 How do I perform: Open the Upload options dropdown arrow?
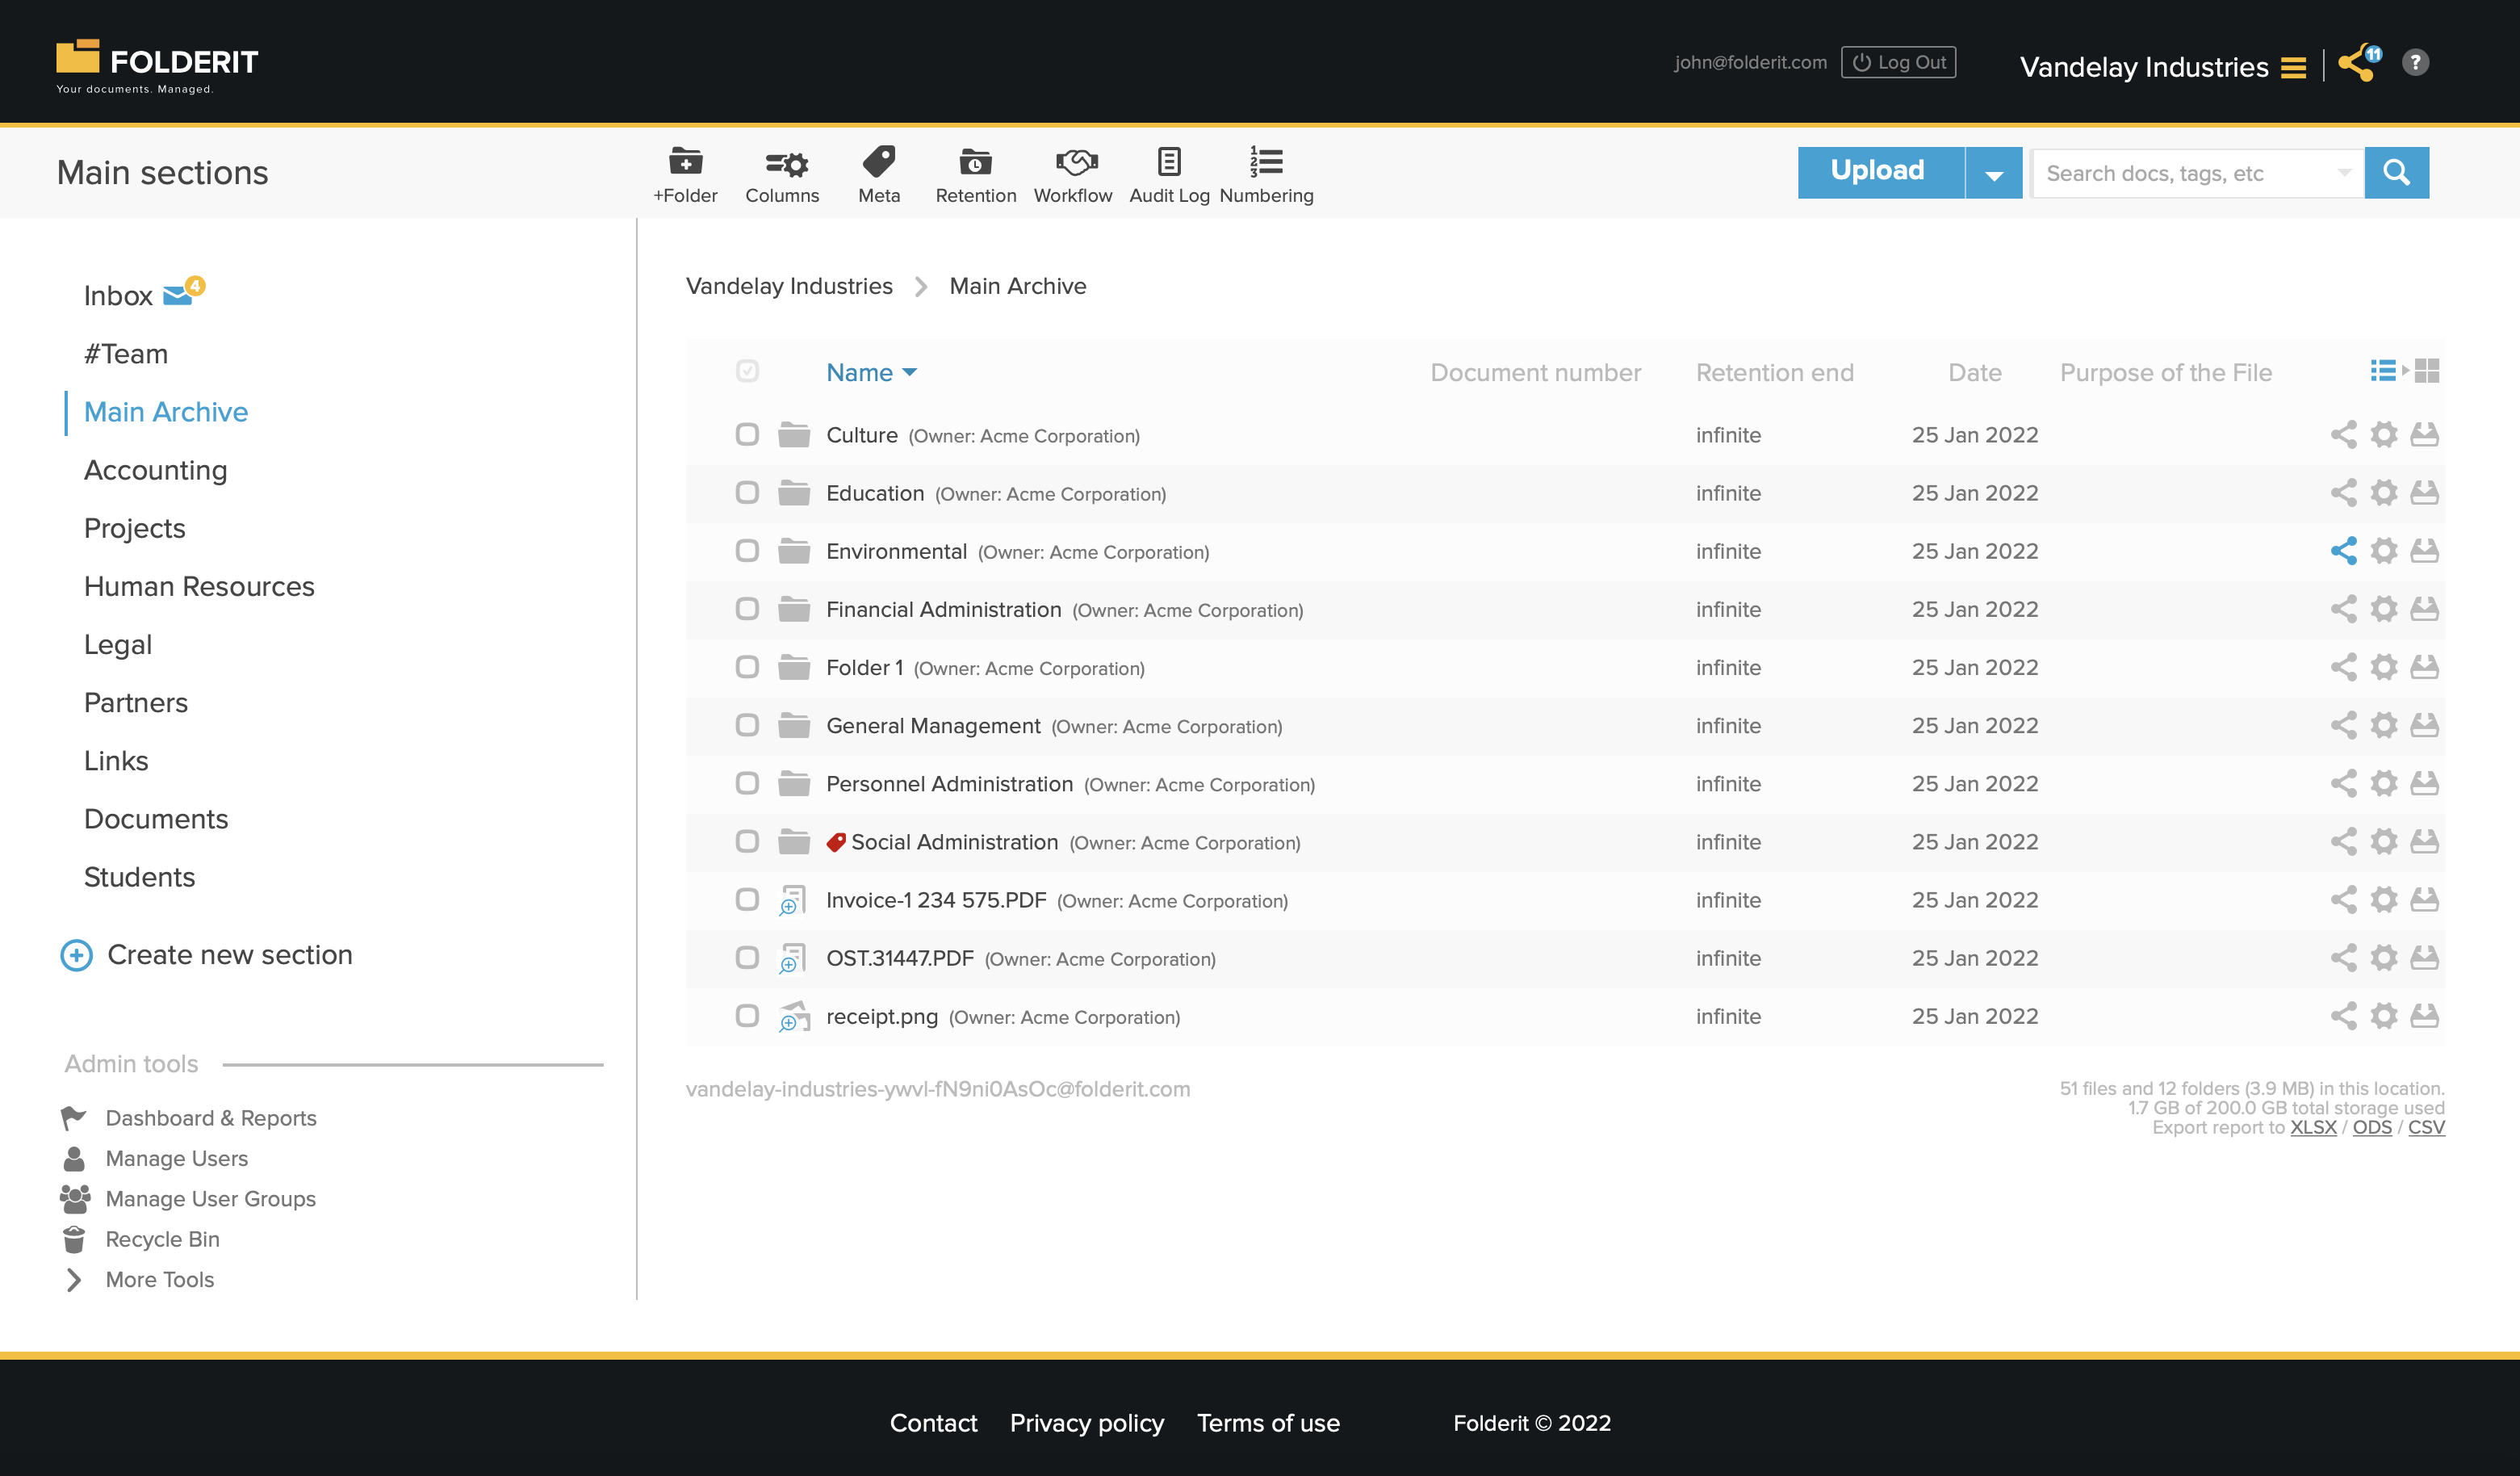click(x=1994, y=172)
